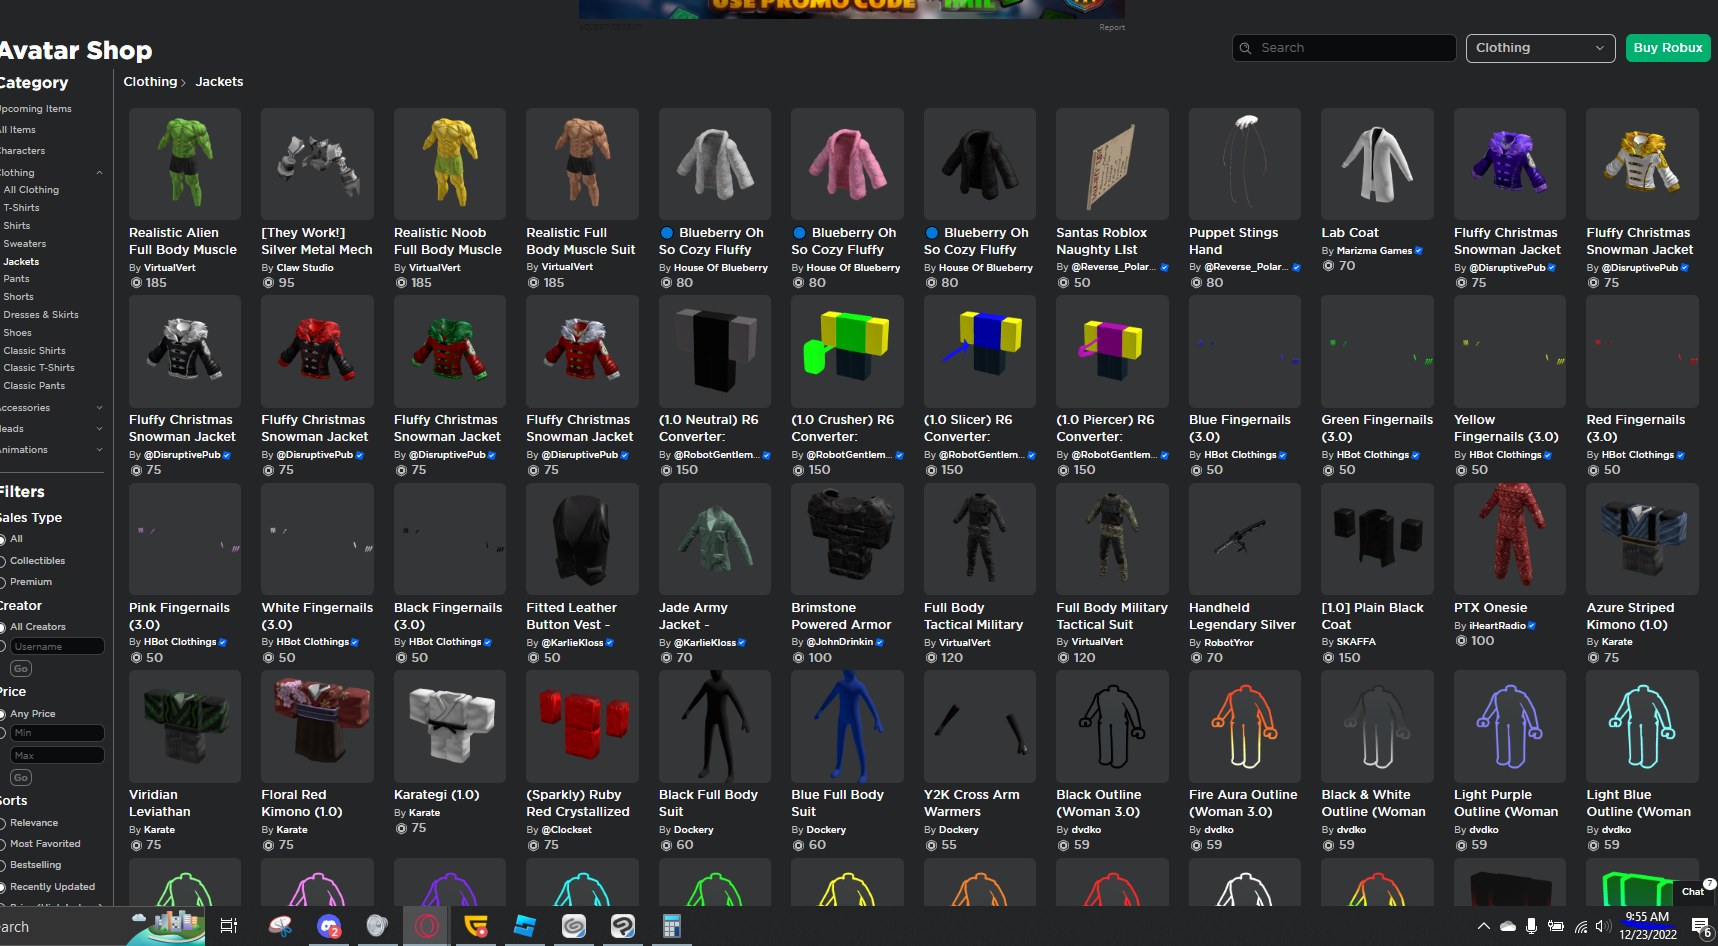Open the Handheld Legendary Silver thumbnail
This screenshot has width=1718, height=946.
(1245, 539)
